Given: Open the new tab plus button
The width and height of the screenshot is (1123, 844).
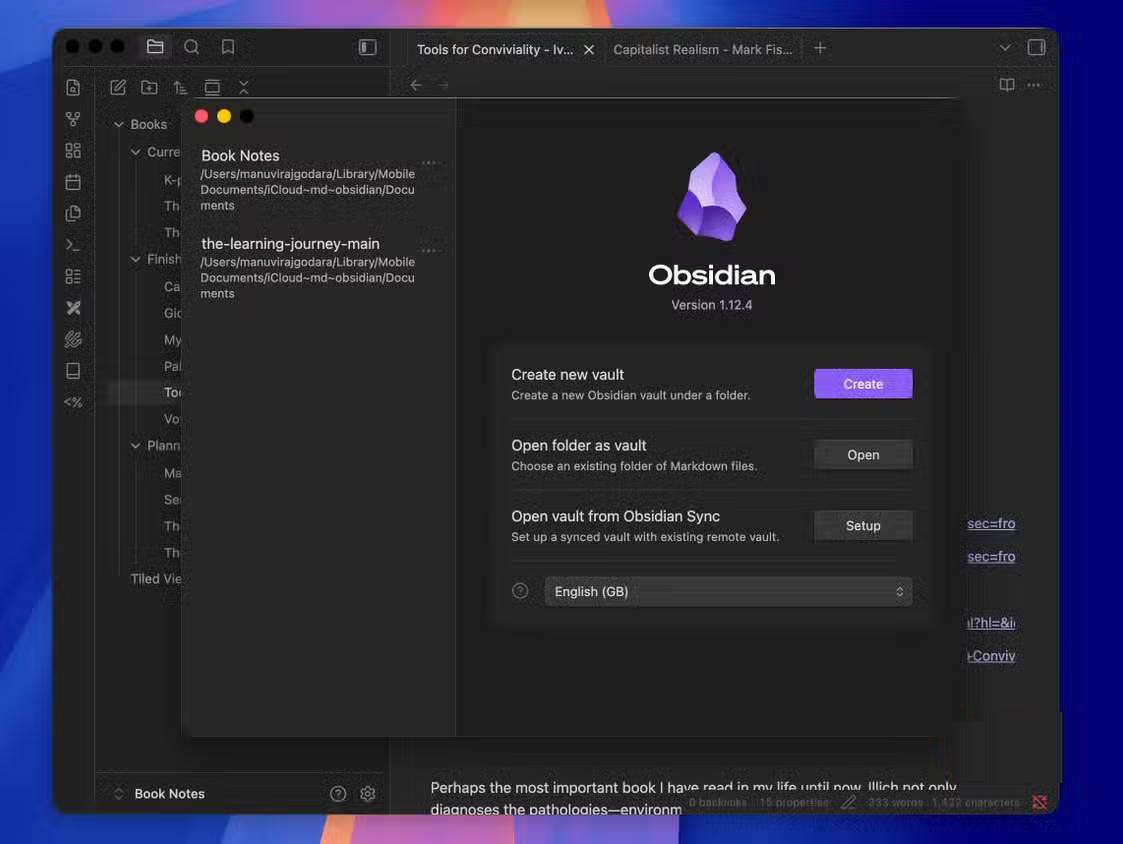Looking at the screenshot, I should 820,48.
